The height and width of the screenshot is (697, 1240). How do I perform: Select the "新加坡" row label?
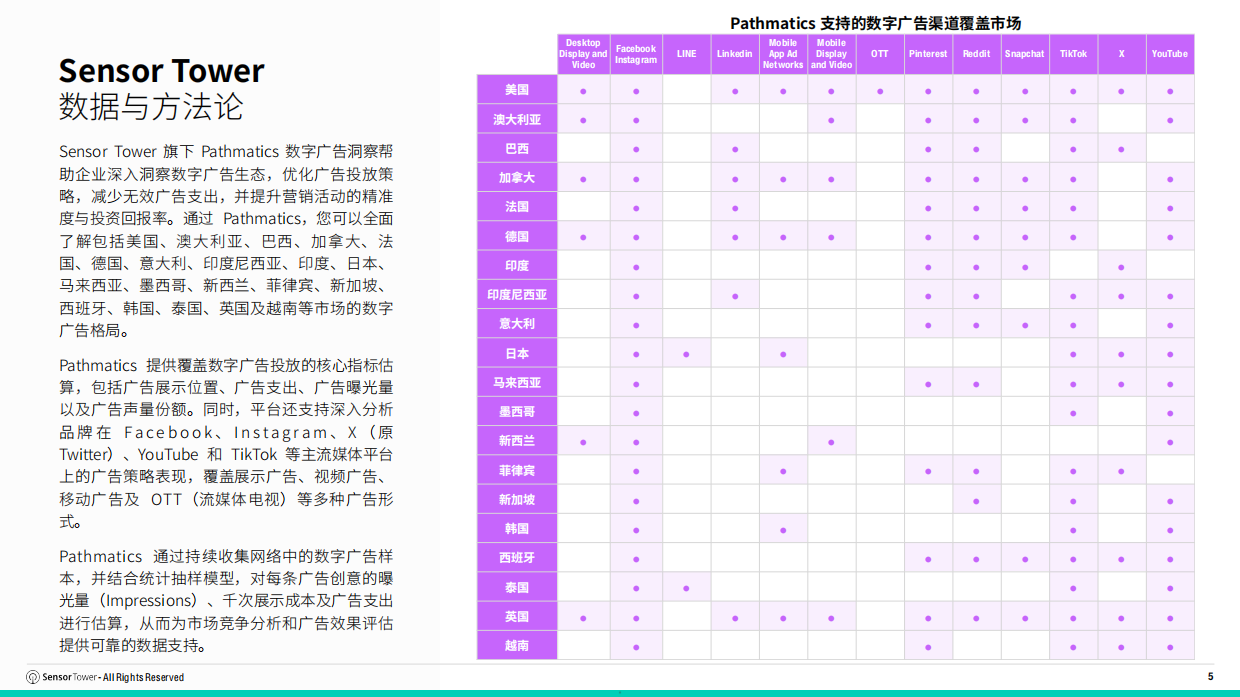517,500
